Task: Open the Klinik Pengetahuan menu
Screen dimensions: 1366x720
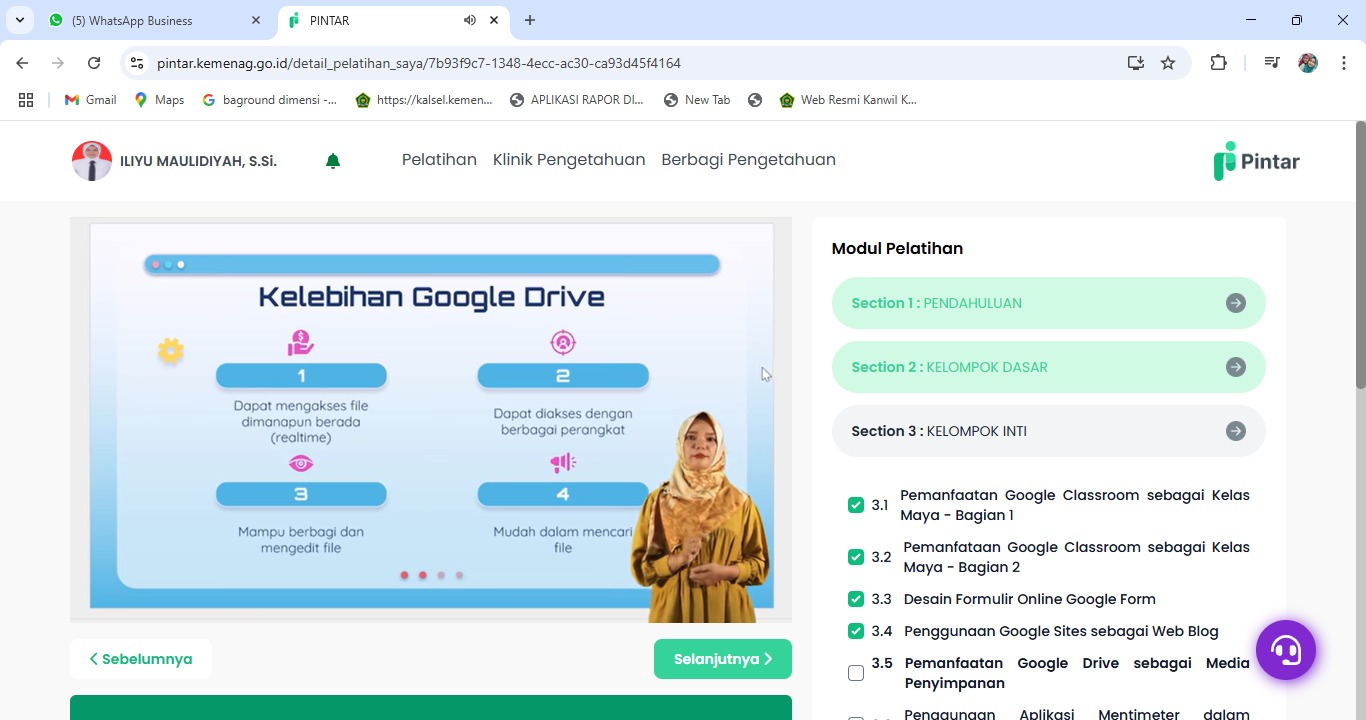Action: pyautogui.click(x=569, y=160)
